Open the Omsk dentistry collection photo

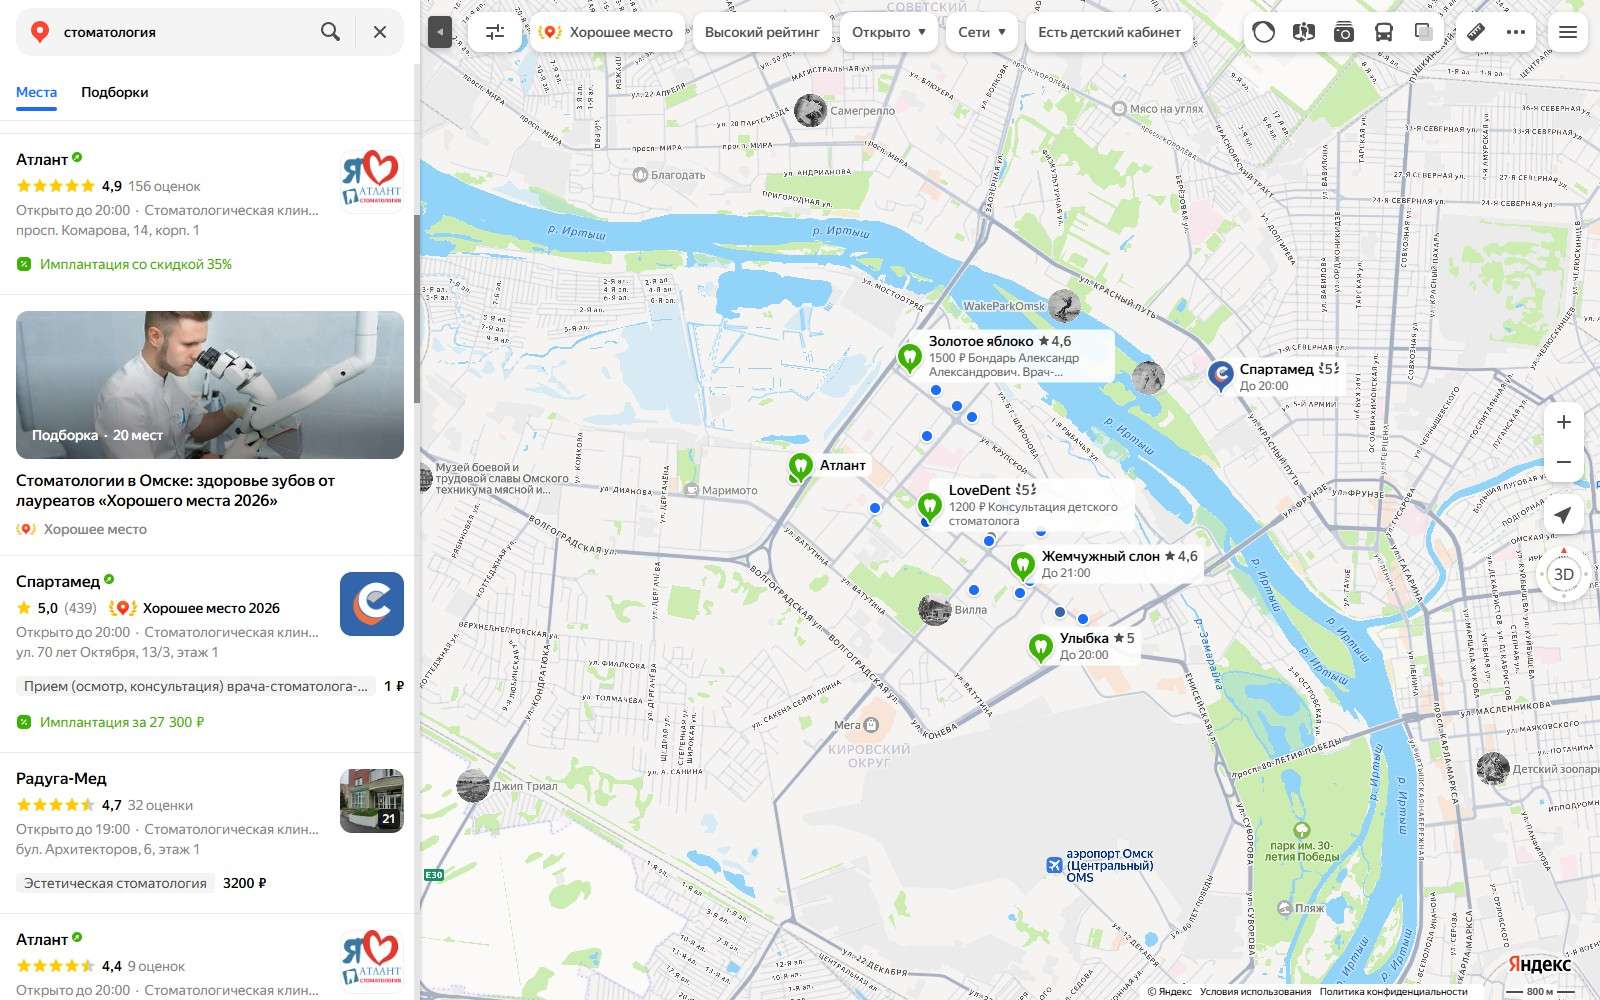[210, 385]
